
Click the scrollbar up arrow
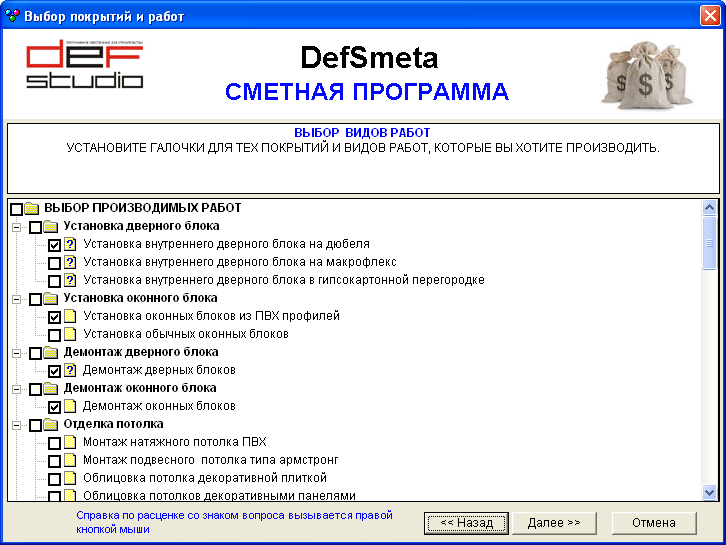coord(709,208)
